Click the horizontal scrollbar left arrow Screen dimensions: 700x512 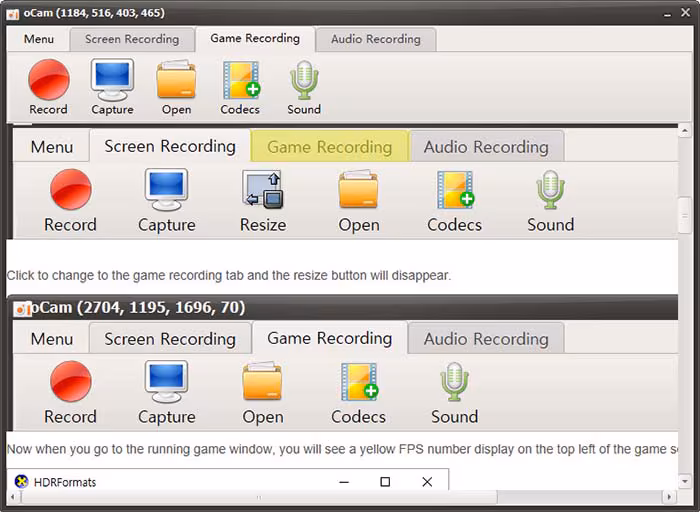coord(12,496)
